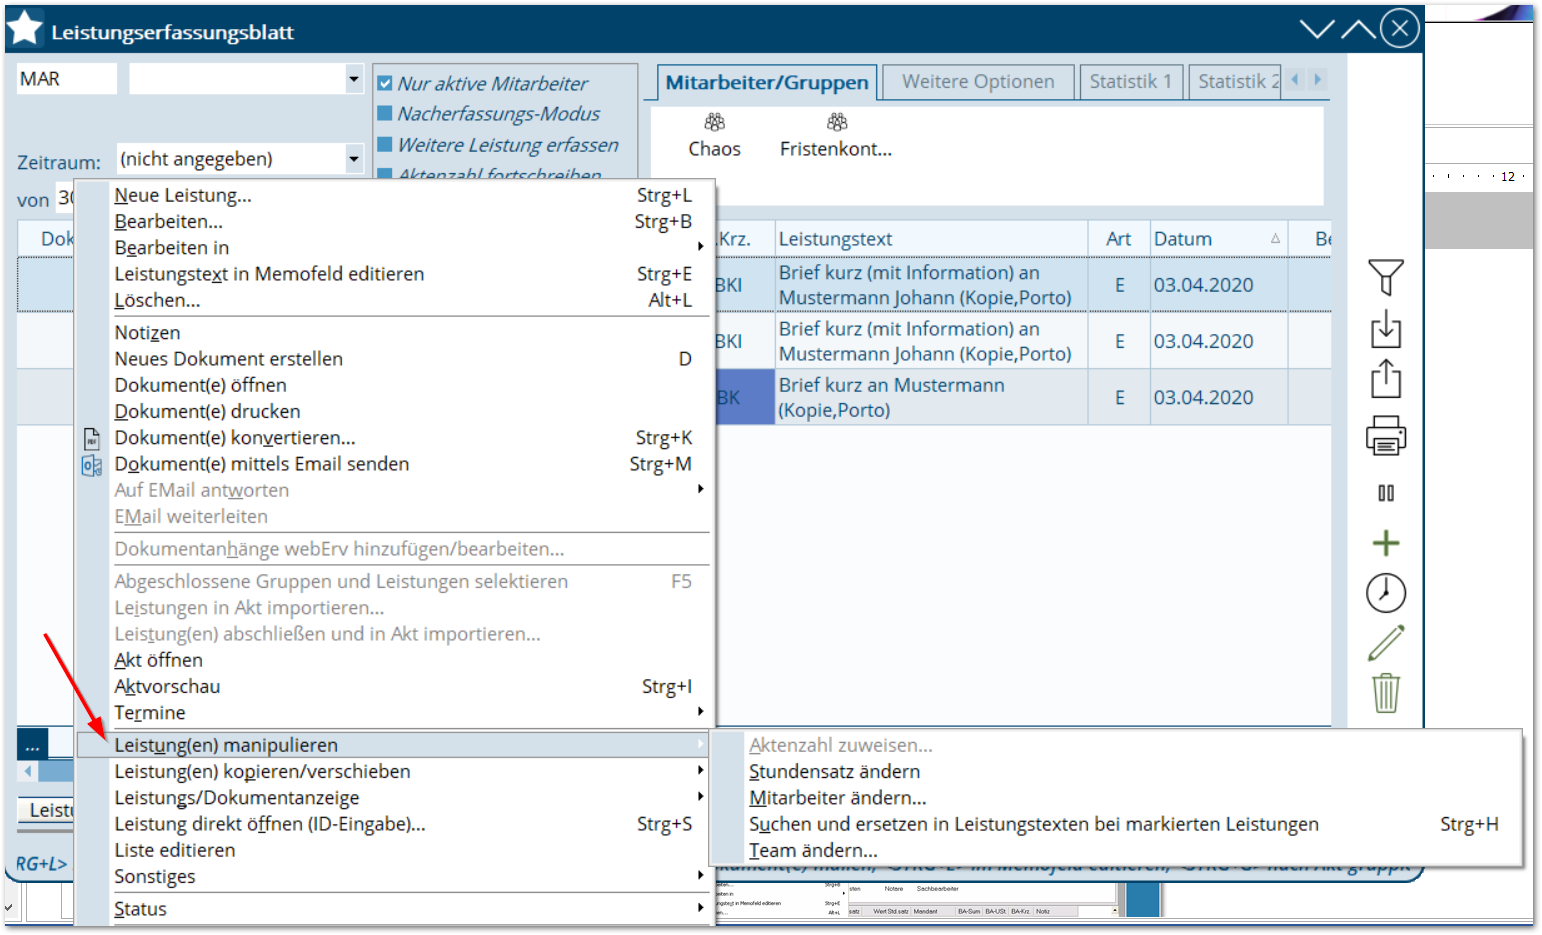The width and height of the screenshot is (1542, 935).
Task: Select Team ändern... in submenu
Action: pyautogui.click(x=1115, y=851)
